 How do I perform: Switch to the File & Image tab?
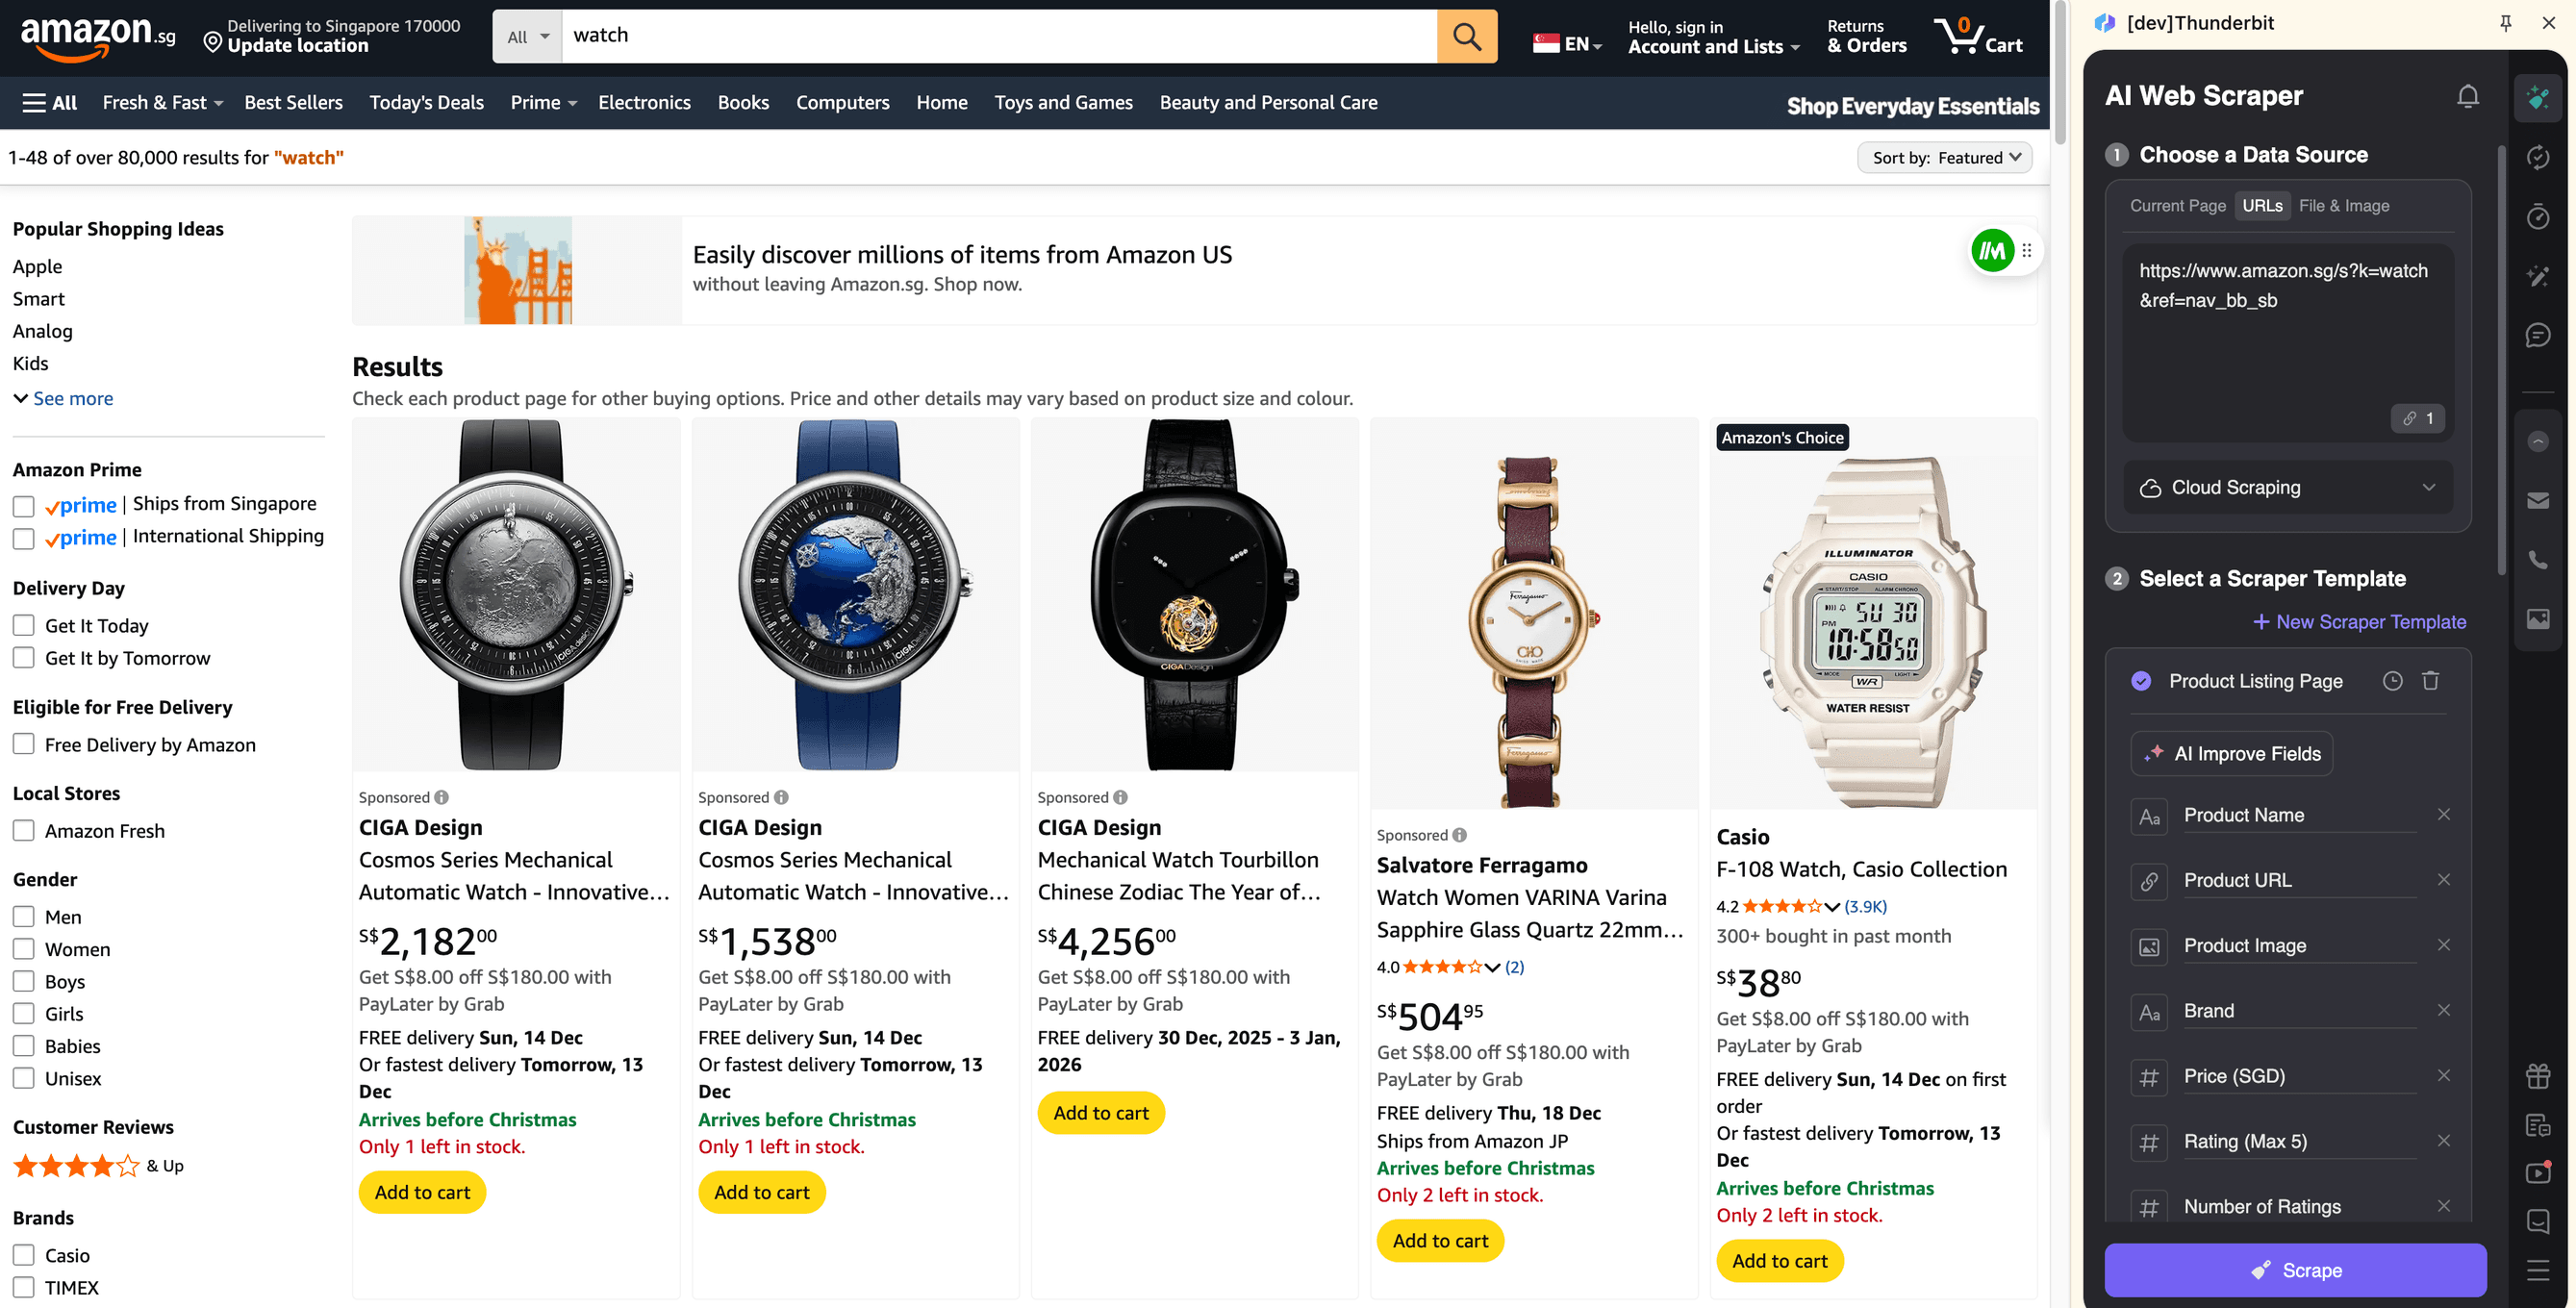[x=2344, y=205]
